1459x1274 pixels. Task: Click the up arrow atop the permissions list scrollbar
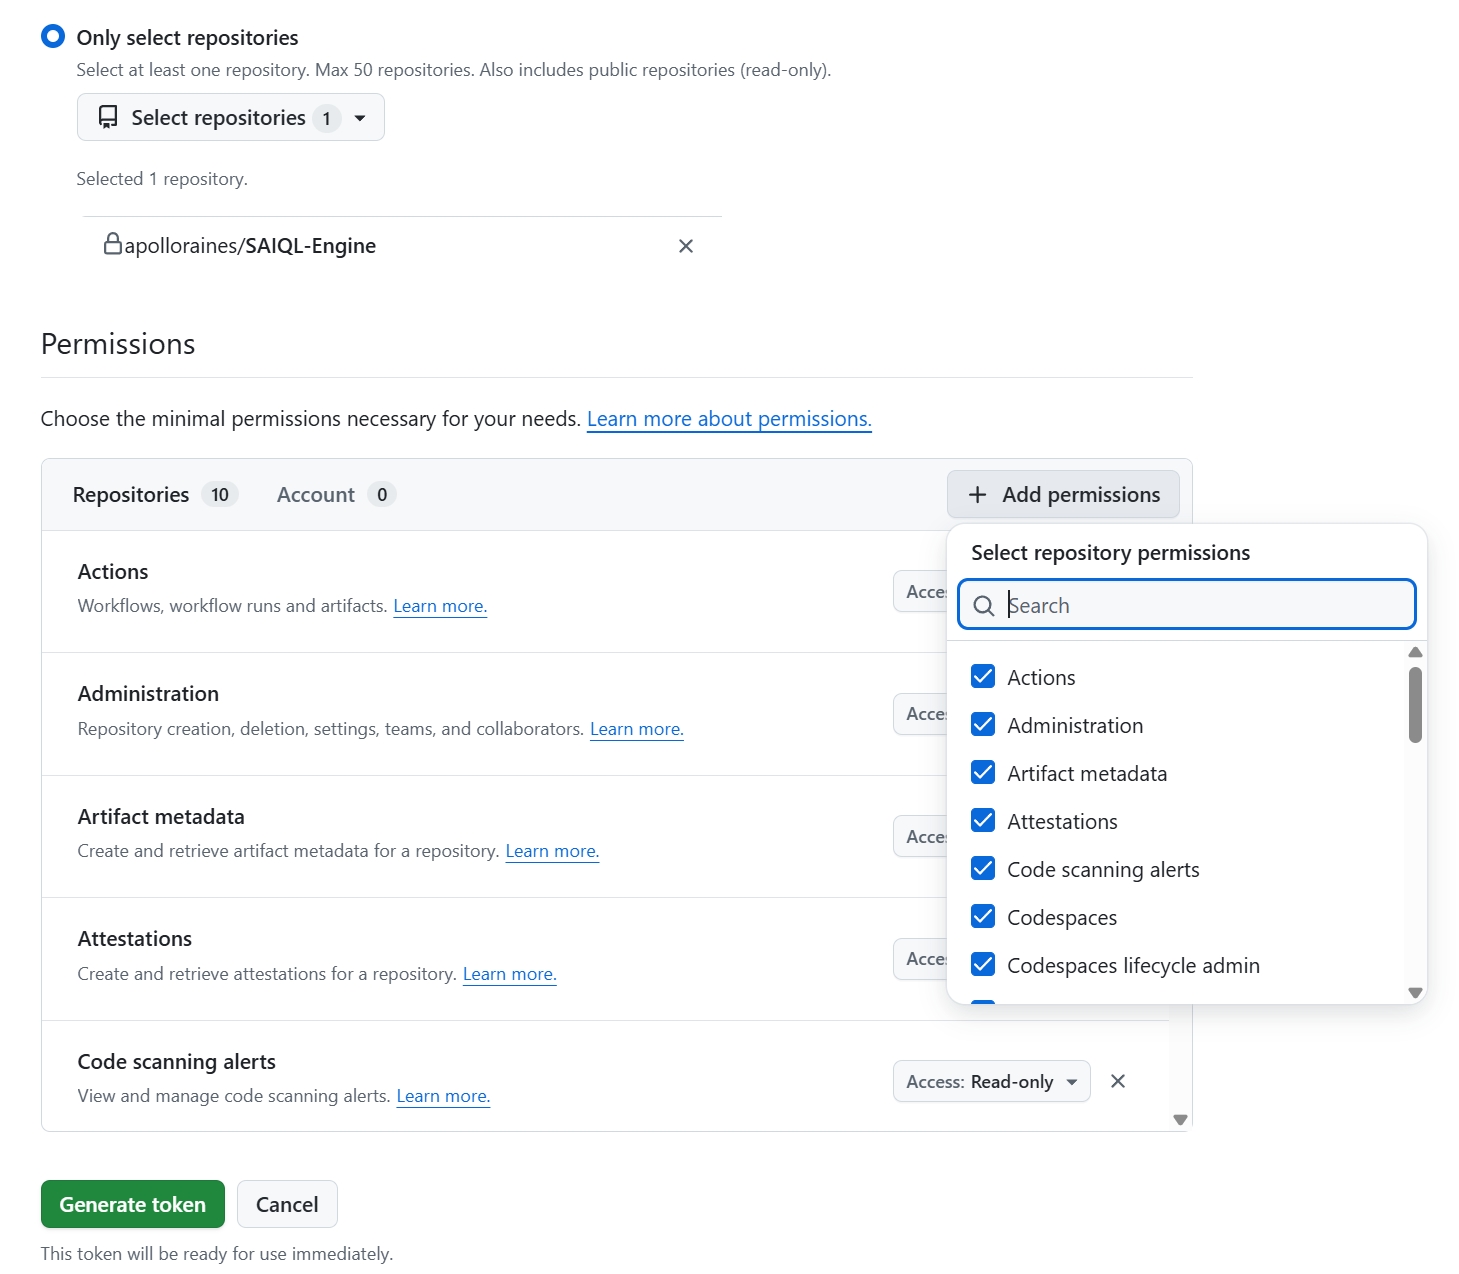point(1414,652)
